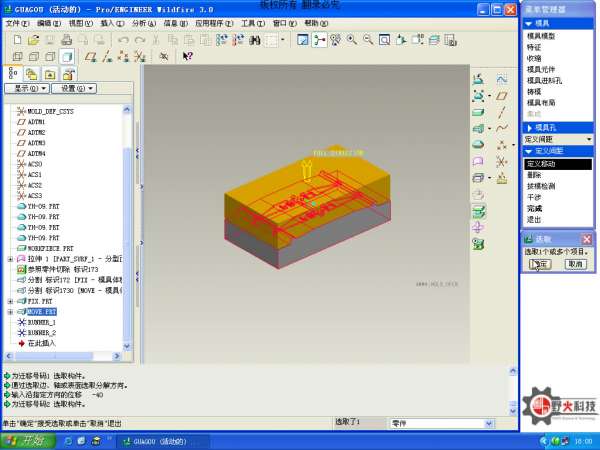Toggle datum planes display icon
600x450 pixels.
point(90,57)
